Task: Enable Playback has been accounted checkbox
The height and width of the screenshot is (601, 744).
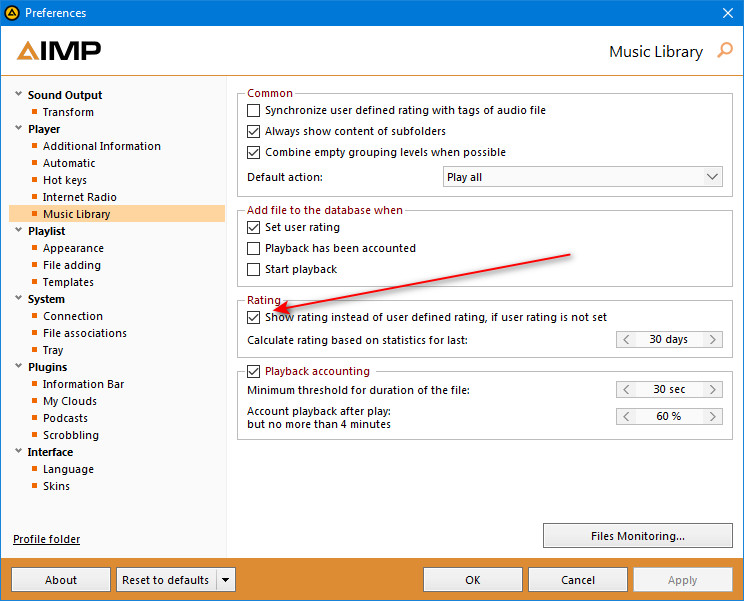Action: [253, 249]
